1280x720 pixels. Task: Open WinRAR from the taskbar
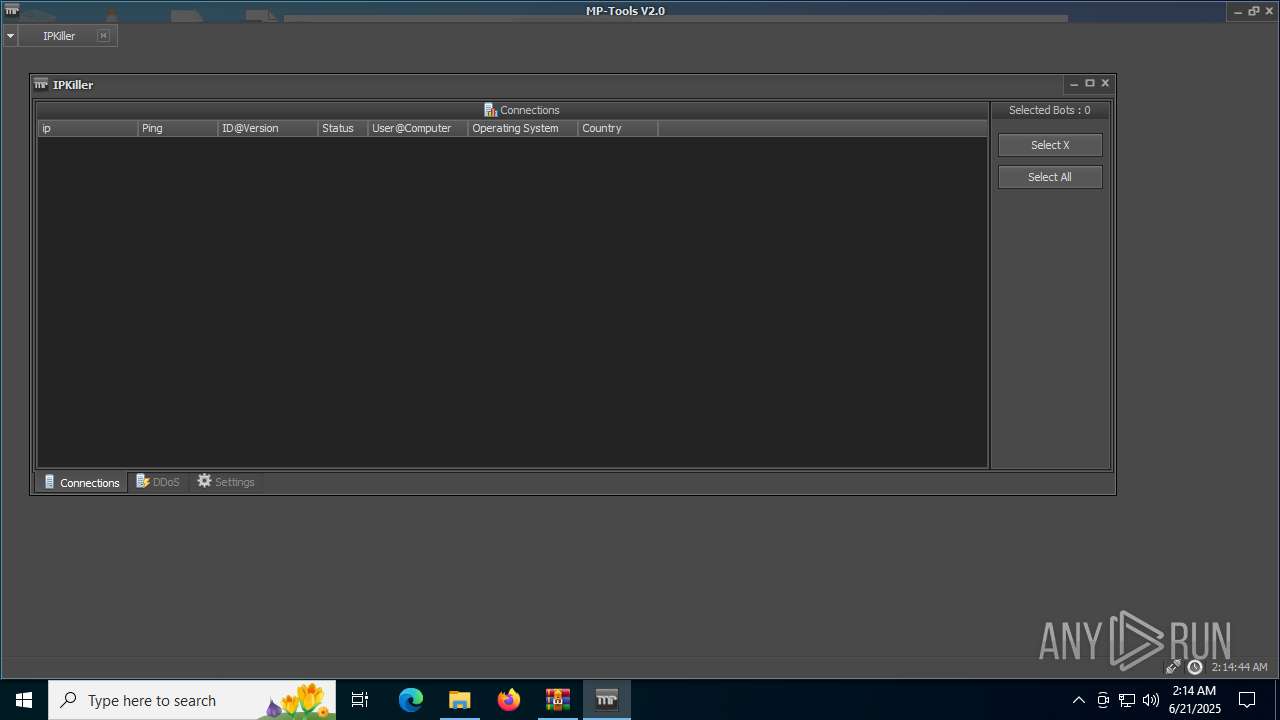(558, 700)
